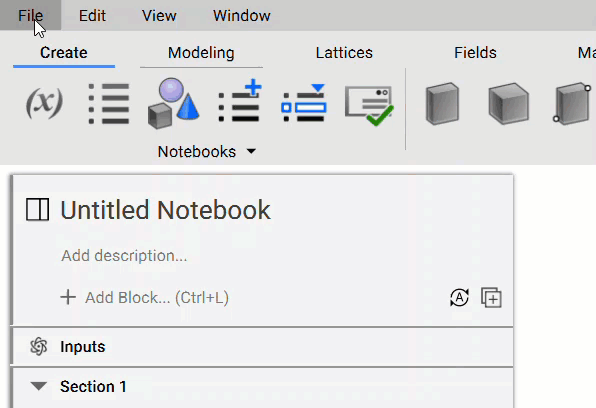596x408 pixels.
Task: Select the tall gray box primitive icon
Action: (442, 104)
